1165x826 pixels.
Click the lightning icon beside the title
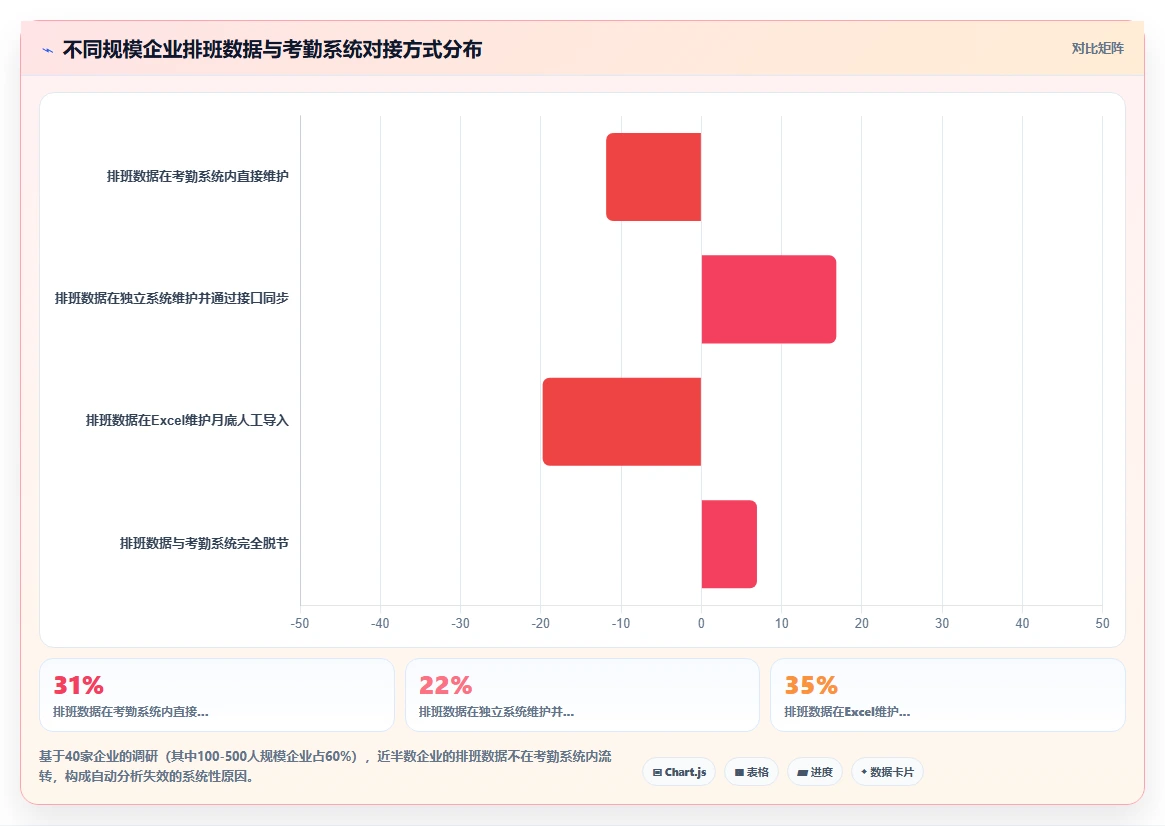click(x=48, y=51)
